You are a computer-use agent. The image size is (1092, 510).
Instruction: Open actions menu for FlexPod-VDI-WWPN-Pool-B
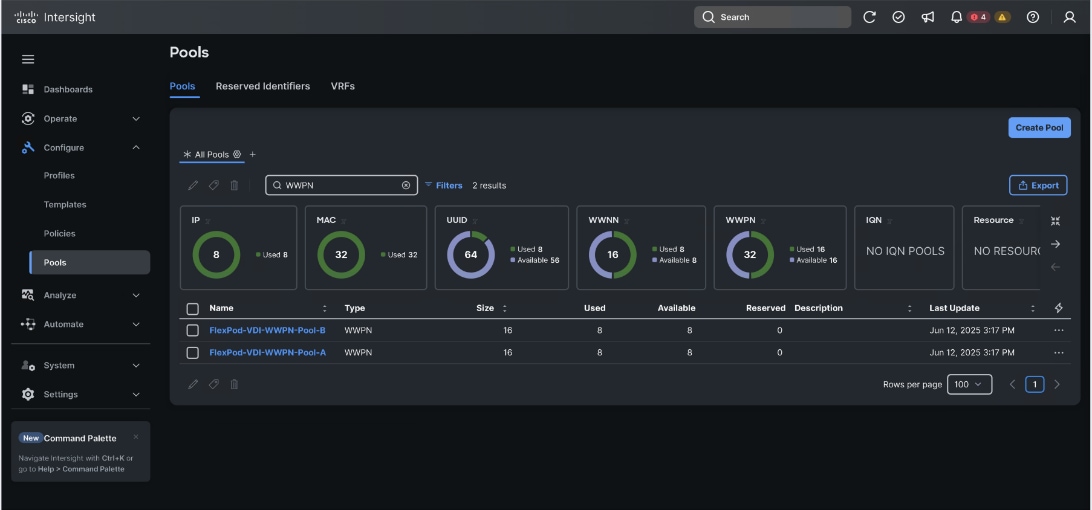pos(1059,330)
